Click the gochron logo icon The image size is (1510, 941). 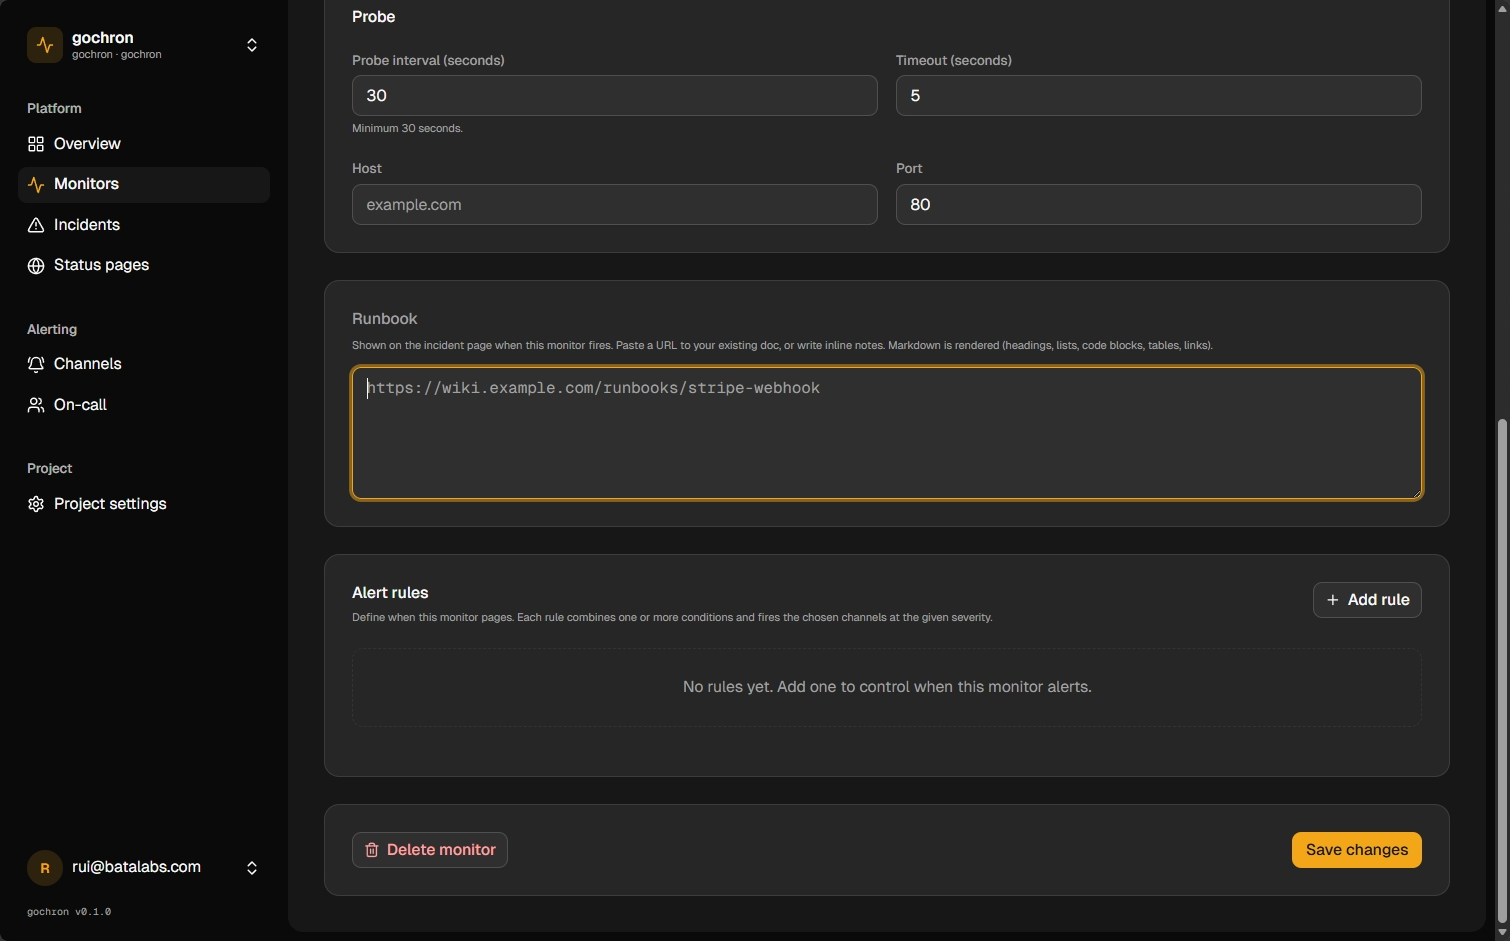pyautogui.click(x=45, y=45)
